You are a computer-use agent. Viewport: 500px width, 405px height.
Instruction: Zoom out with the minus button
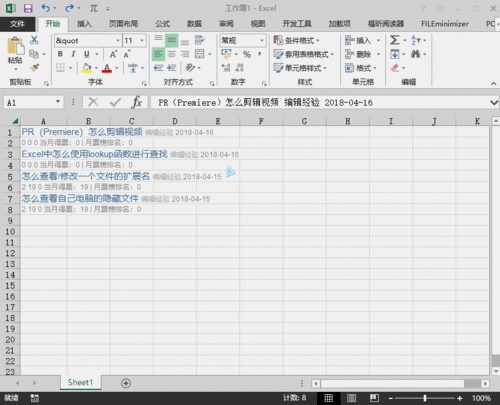pyautogui.click(x=391, y=398)
